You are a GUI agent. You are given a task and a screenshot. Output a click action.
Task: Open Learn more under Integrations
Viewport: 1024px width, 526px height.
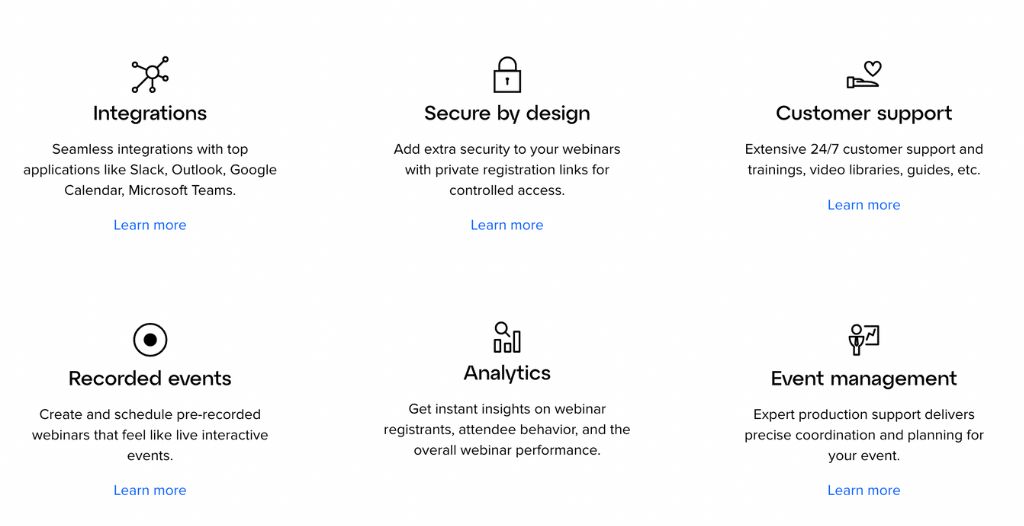coord(150,225)
